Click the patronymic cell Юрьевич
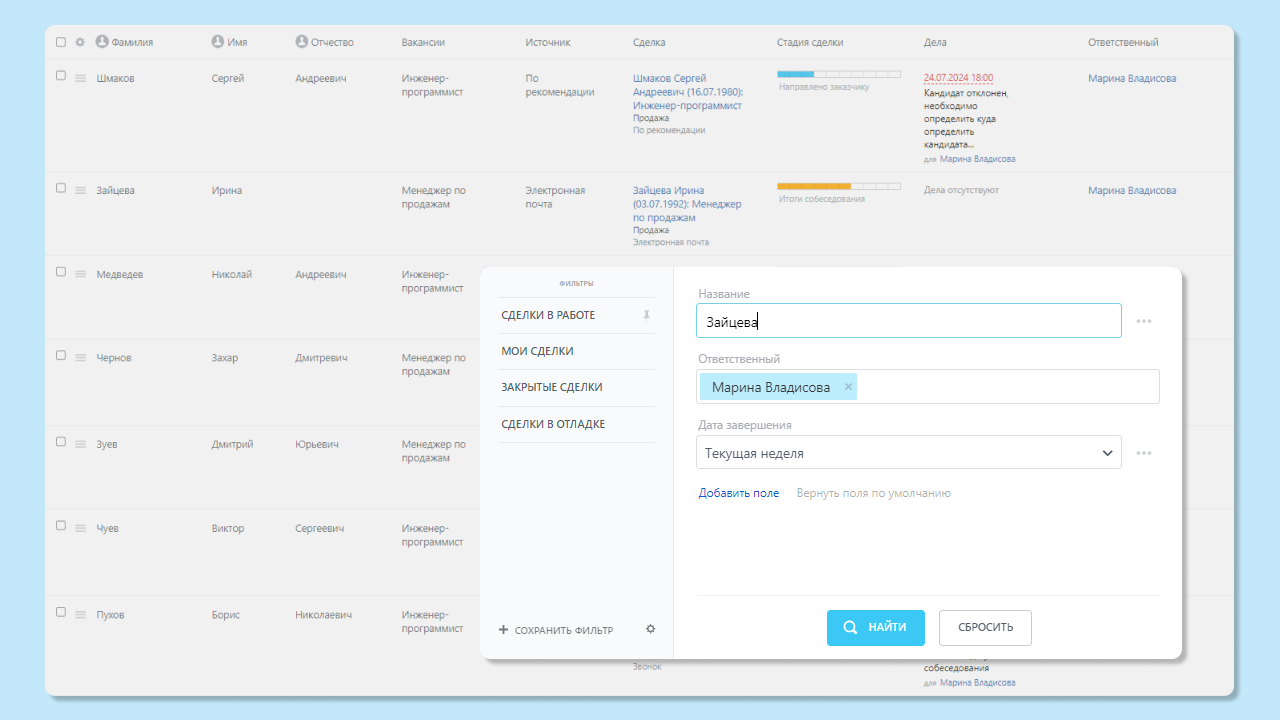Viewport: 1280px width, 720px height. pos(319,444)
